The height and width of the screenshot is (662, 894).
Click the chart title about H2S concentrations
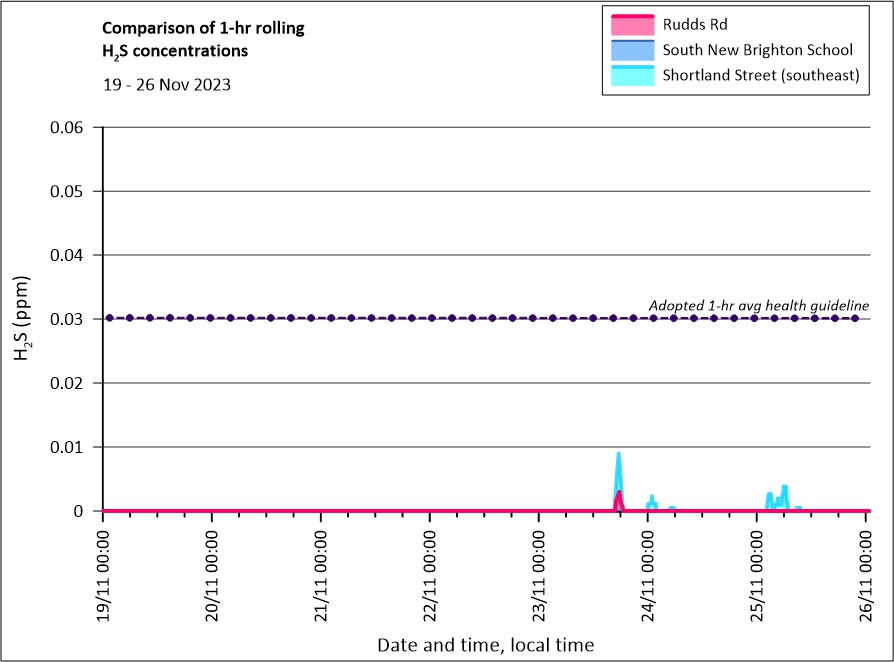[203, 39]
